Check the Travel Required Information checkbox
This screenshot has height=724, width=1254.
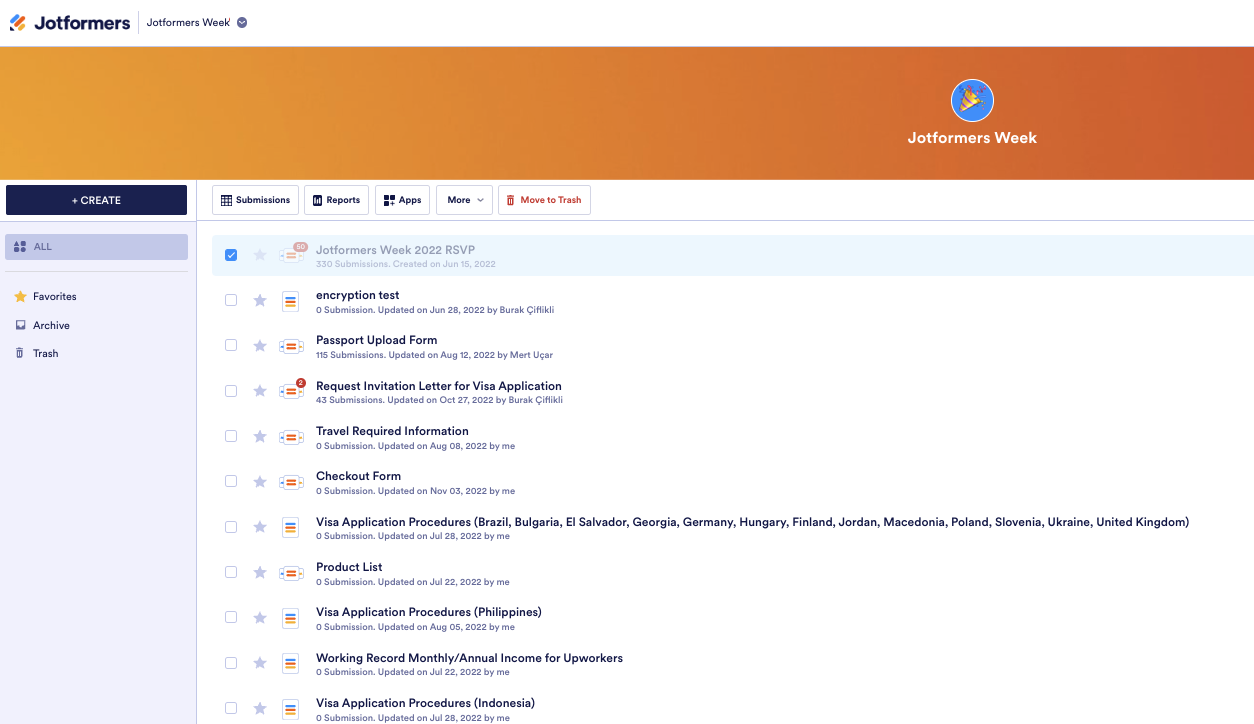(231, 436)
